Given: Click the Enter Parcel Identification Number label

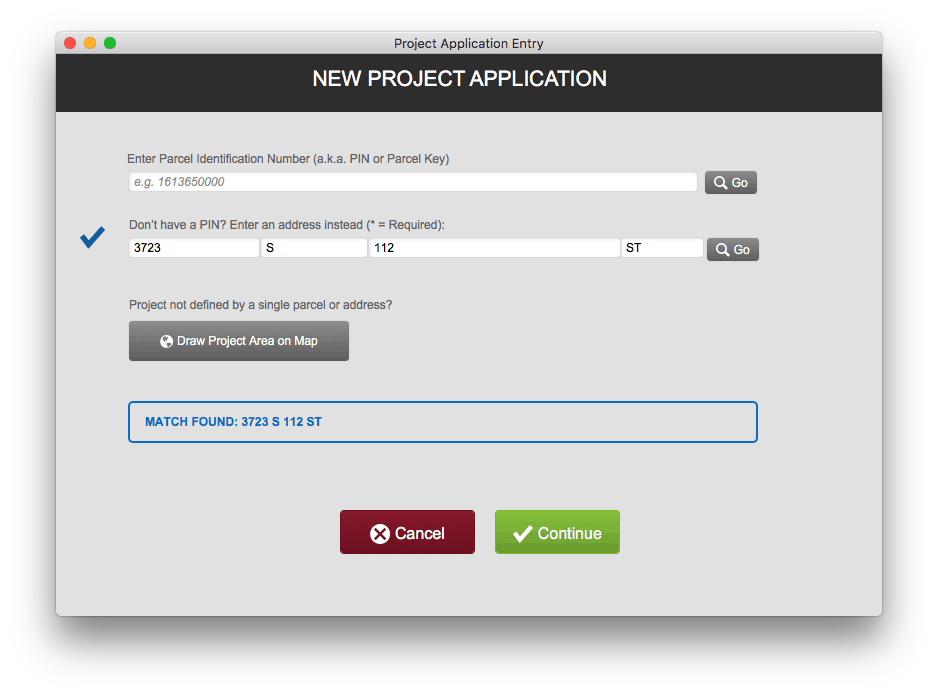Looking at the screenshot, I should pyautogui.click(x=288, y=159).
